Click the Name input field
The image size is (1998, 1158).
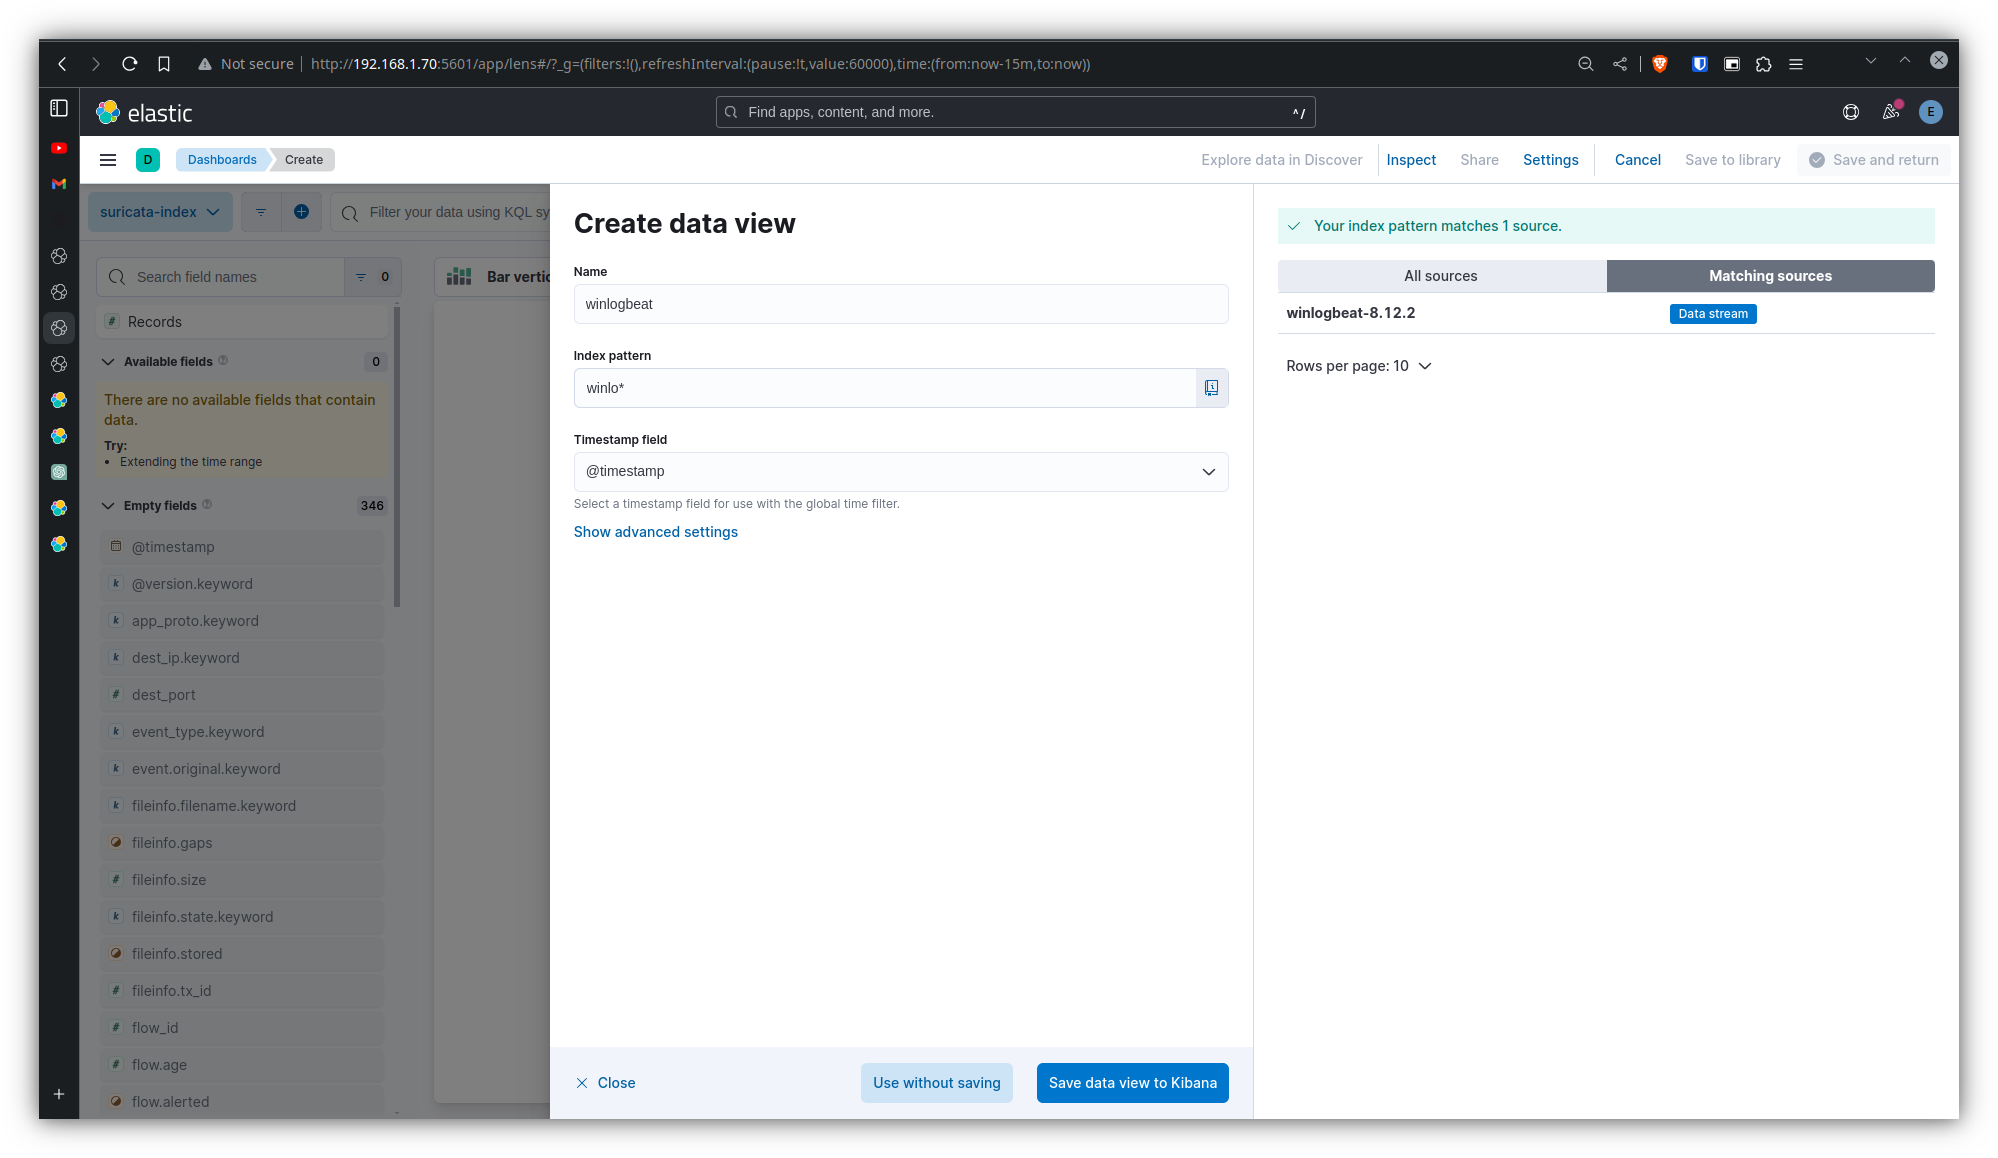pyautogui.click(x=900, y=304)
